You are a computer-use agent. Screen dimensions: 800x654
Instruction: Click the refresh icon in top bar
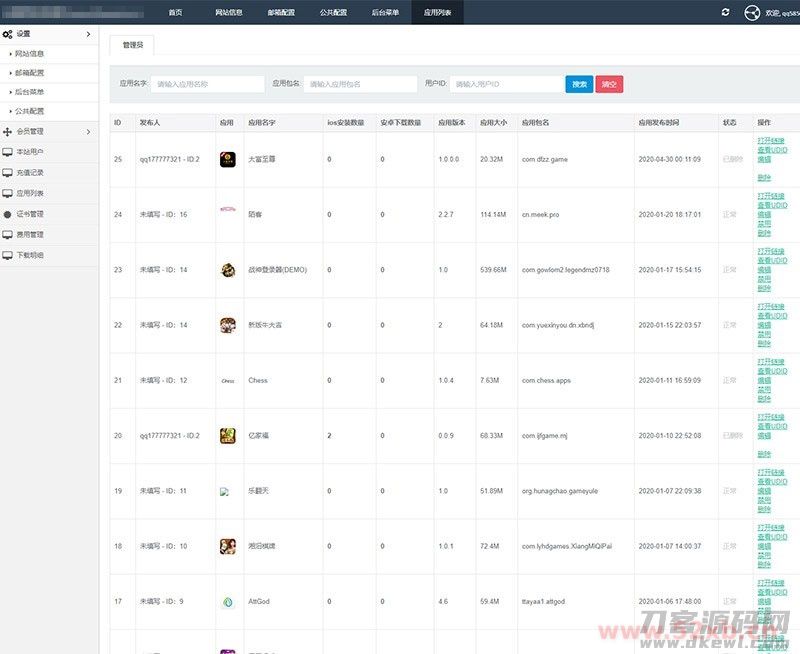click(725, 12)
